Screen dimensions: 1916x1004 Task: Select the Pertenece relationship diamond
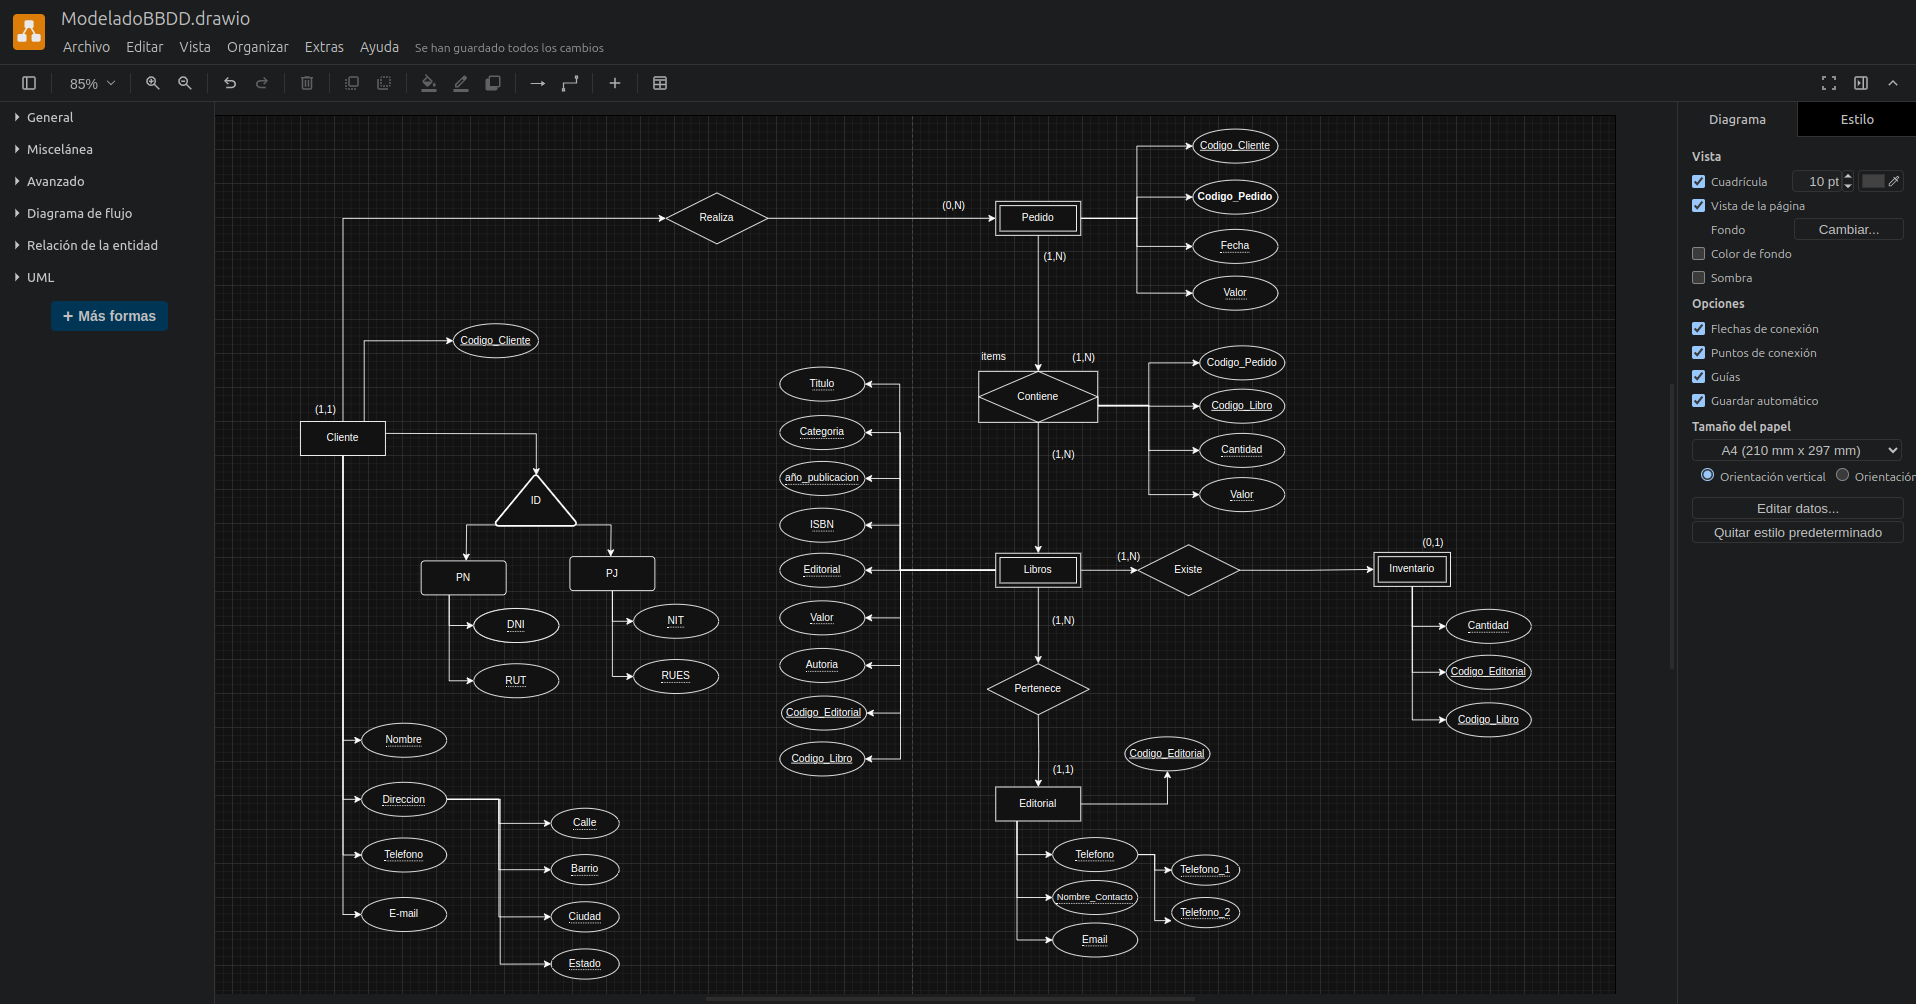click(x=1037, y=689)
